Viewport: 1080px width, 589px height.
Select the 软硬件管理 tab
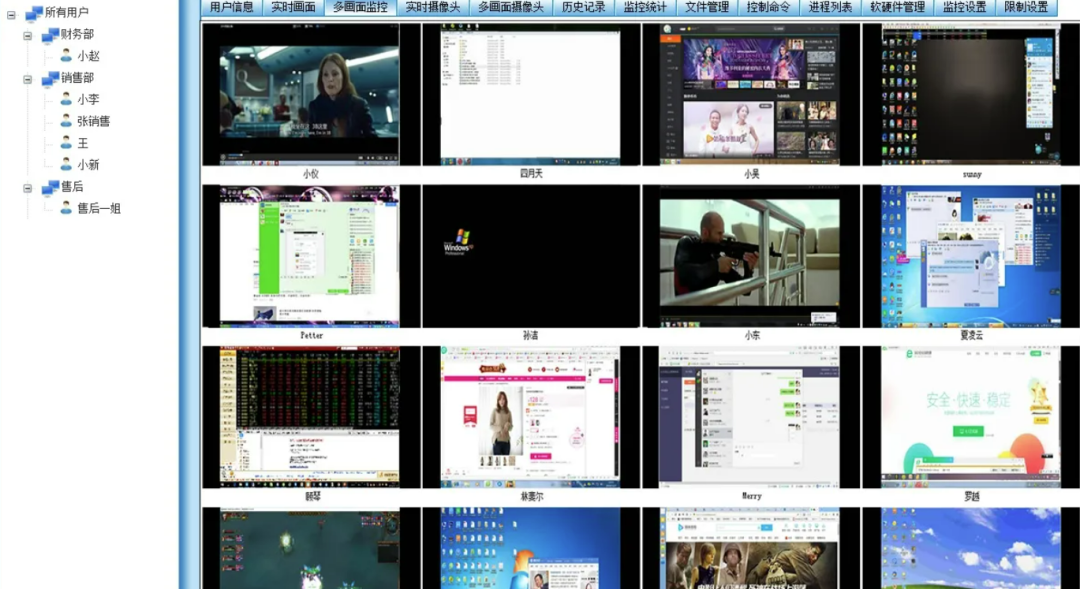tap(897, 8)
